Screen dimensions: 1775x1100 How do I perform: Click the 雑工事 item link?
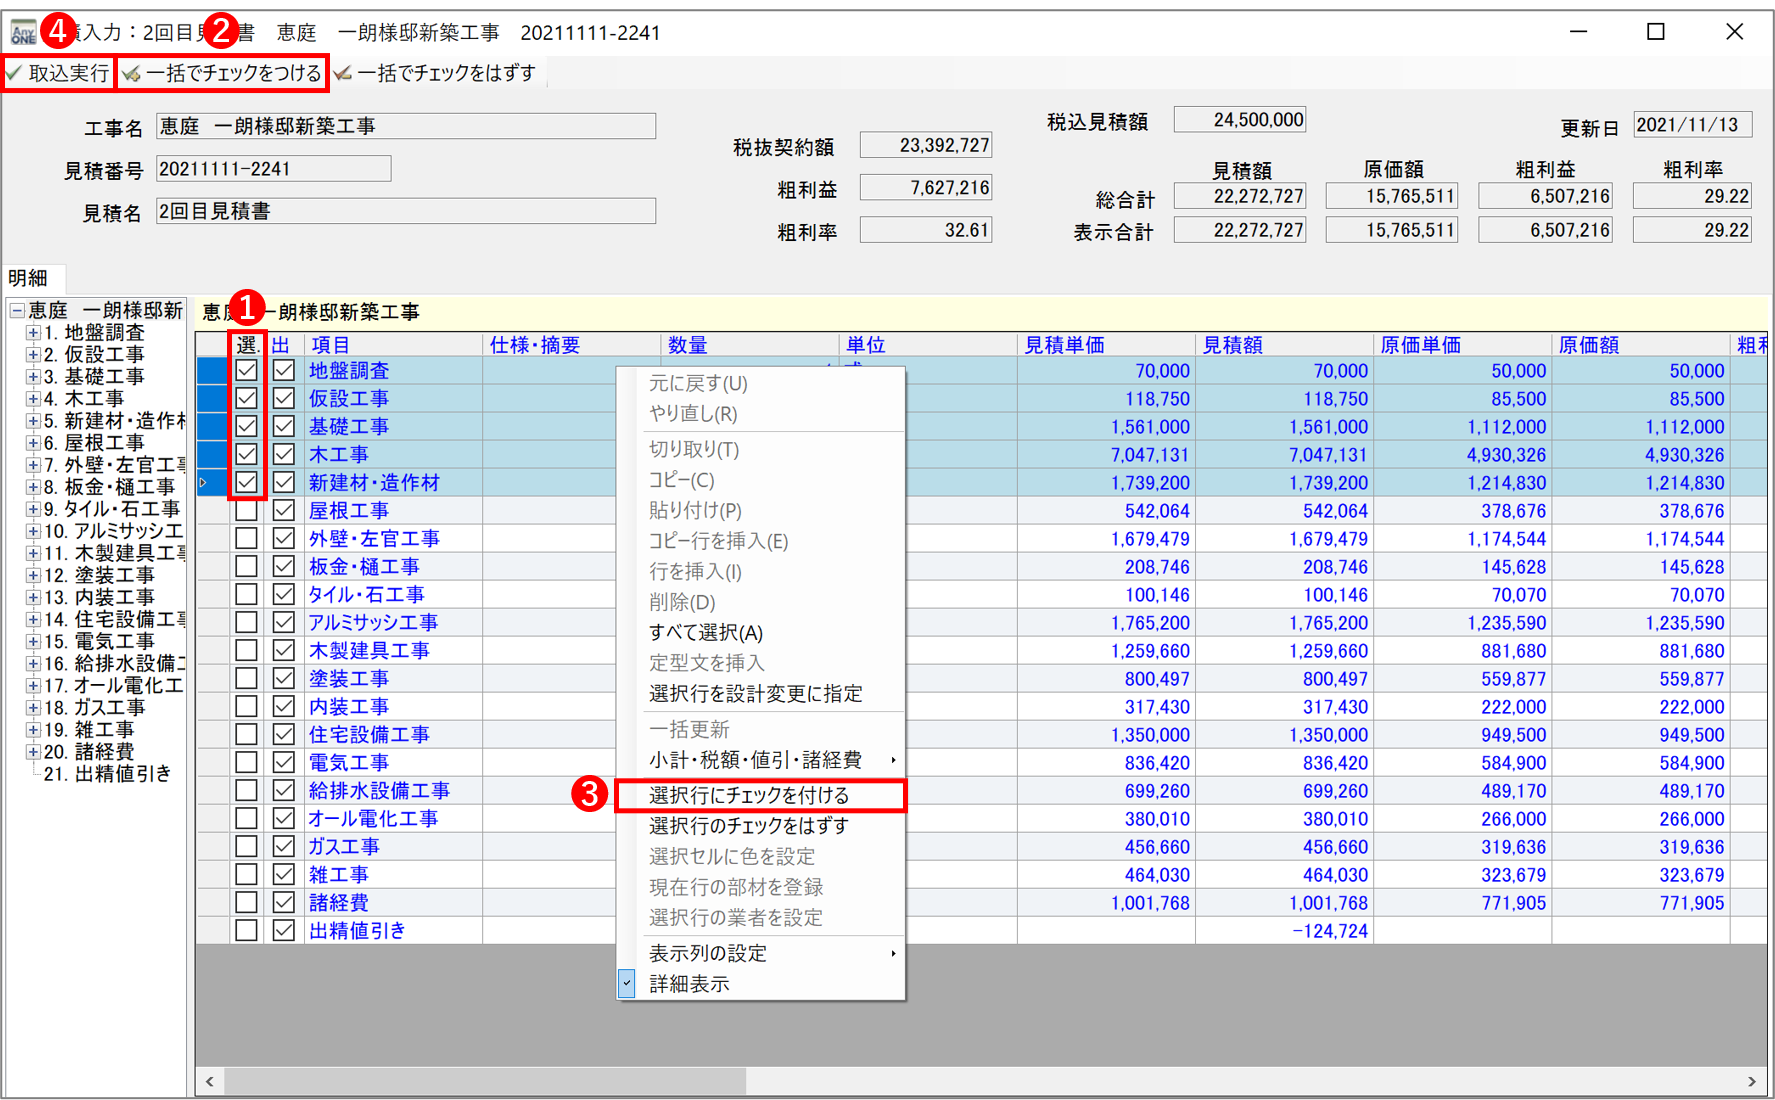tap(338, 875)
